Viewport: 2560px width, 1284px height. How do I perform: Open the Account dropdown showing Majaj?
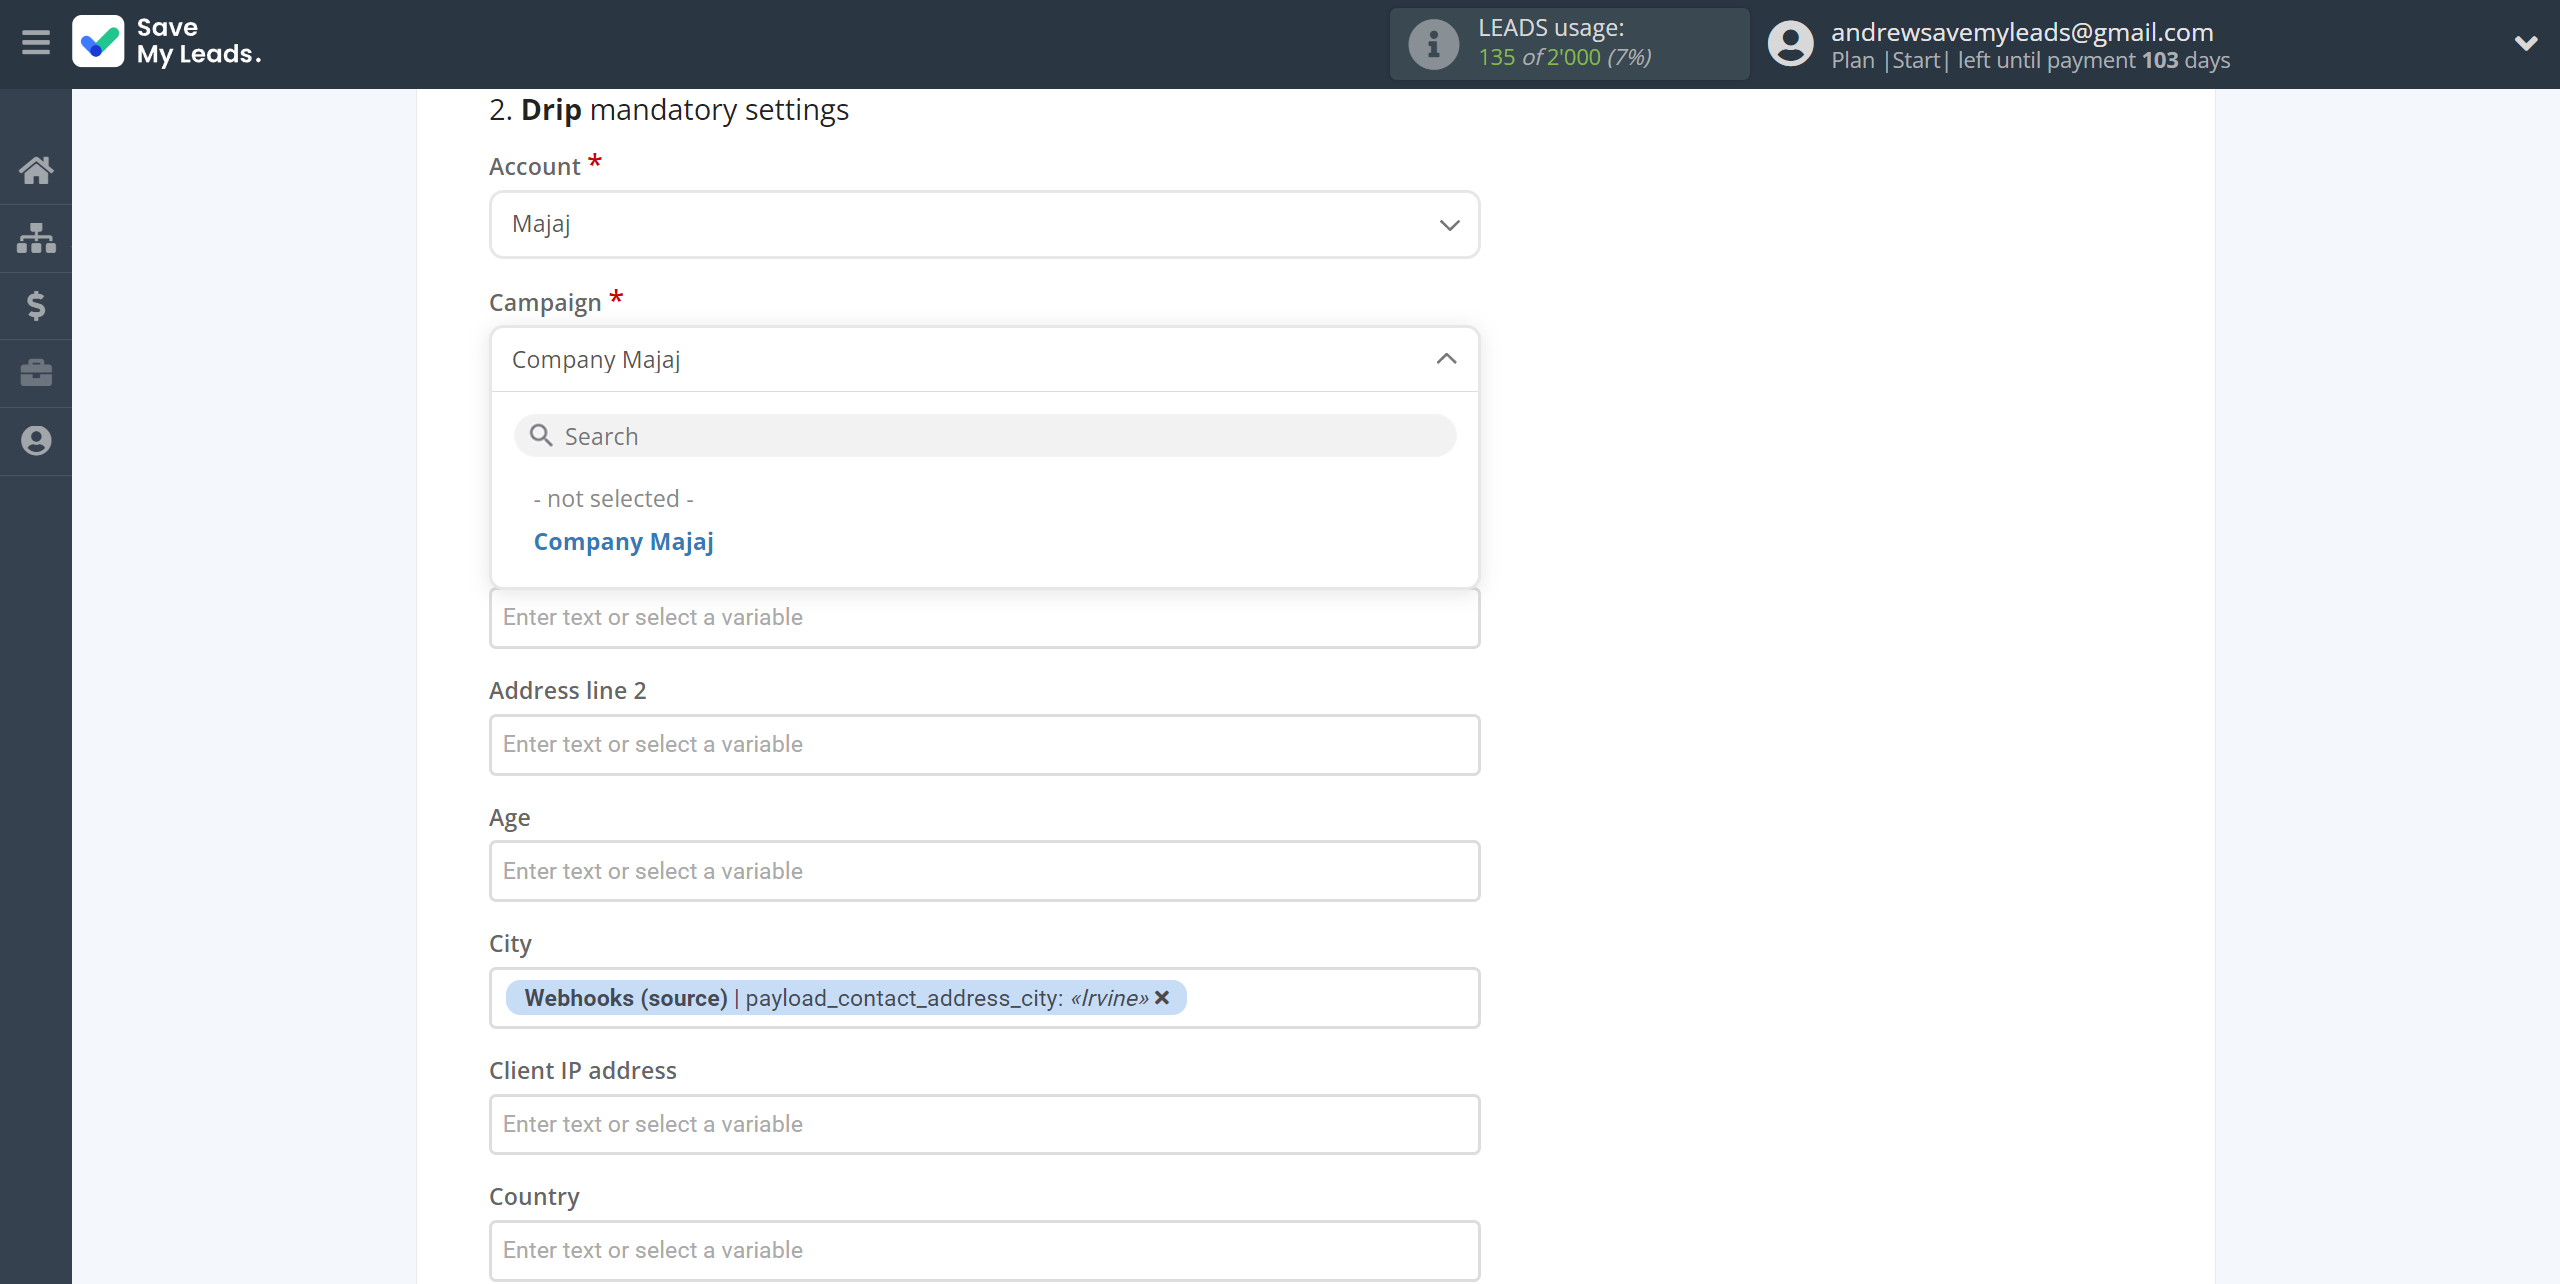tap(984, 224)
